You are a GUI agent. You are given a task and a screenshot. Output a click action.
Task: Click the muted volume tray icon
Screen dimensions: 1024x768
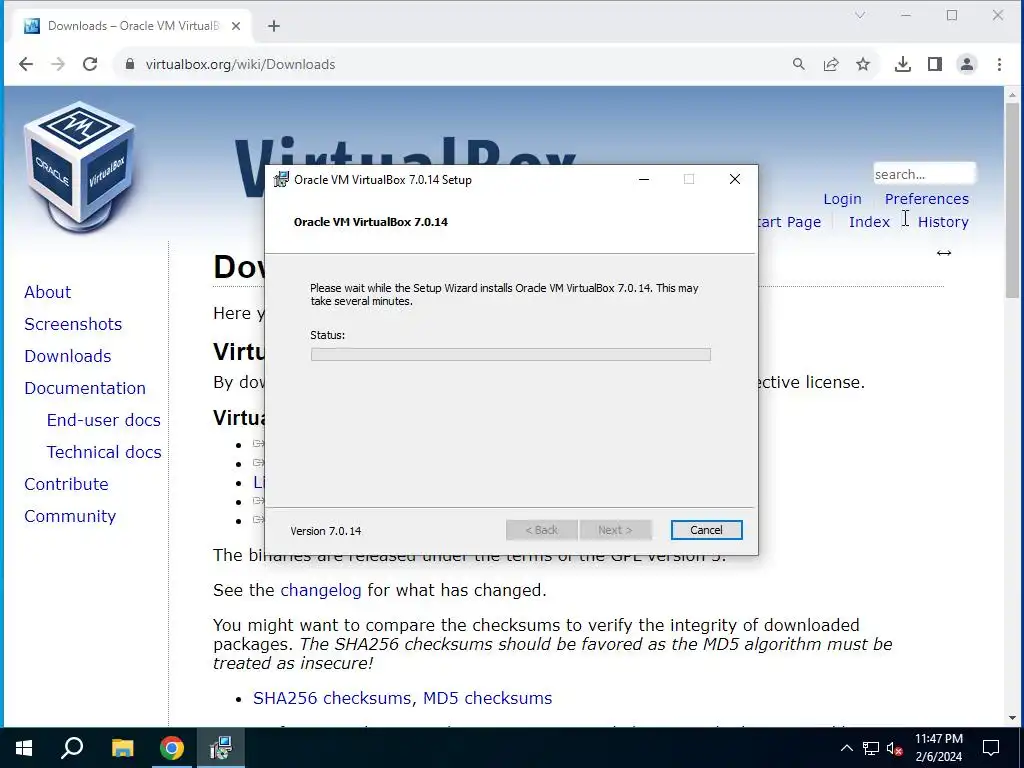click(x=895, y=748)
